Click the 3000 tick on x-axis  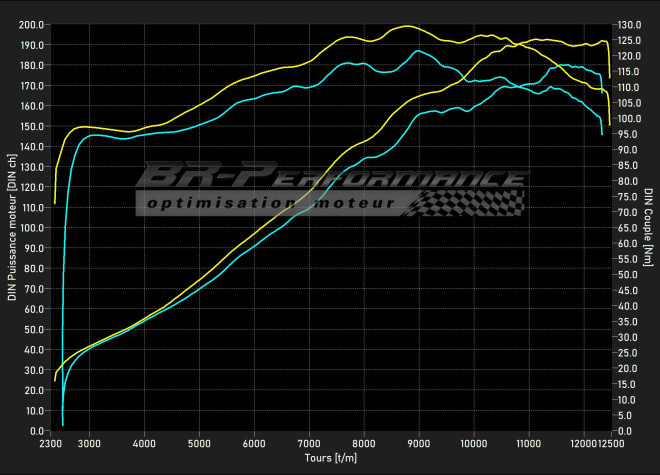(x=89, y=443)
